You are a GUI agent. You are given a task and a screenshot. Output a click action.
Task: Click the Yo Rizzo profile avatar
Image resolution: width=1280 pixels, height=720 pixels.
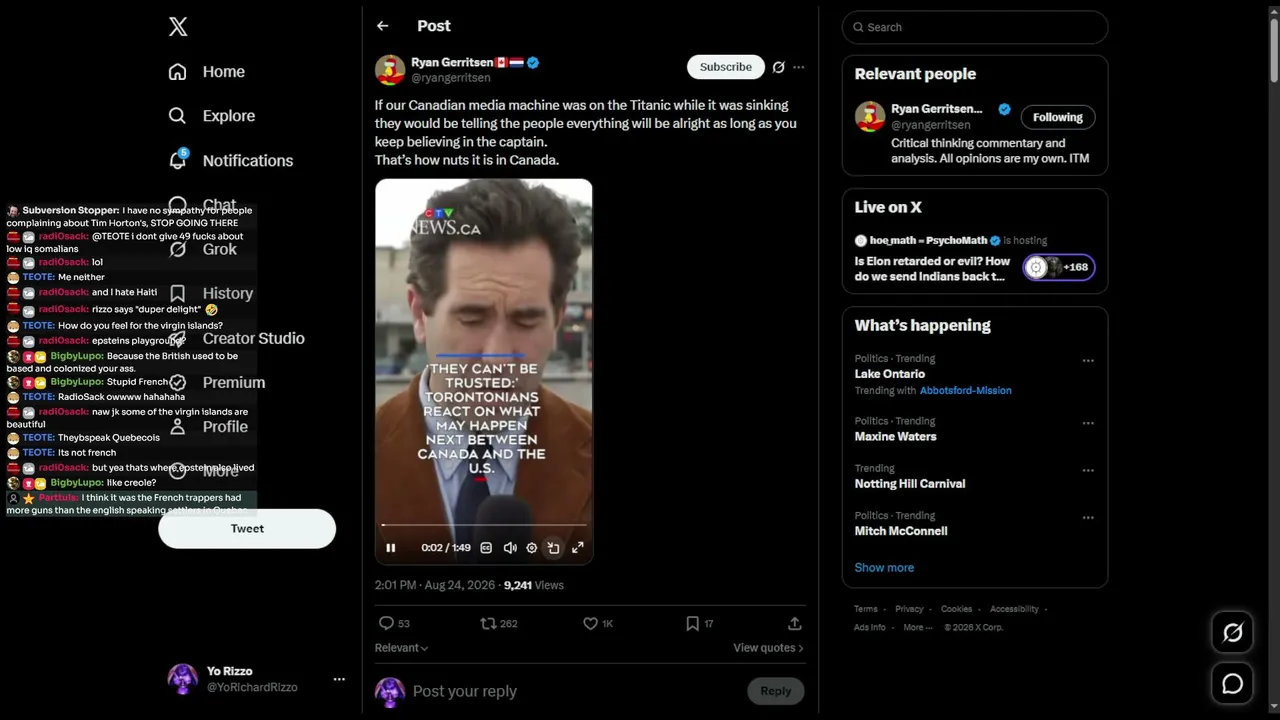pyautogui.click(x=182, y=679)
